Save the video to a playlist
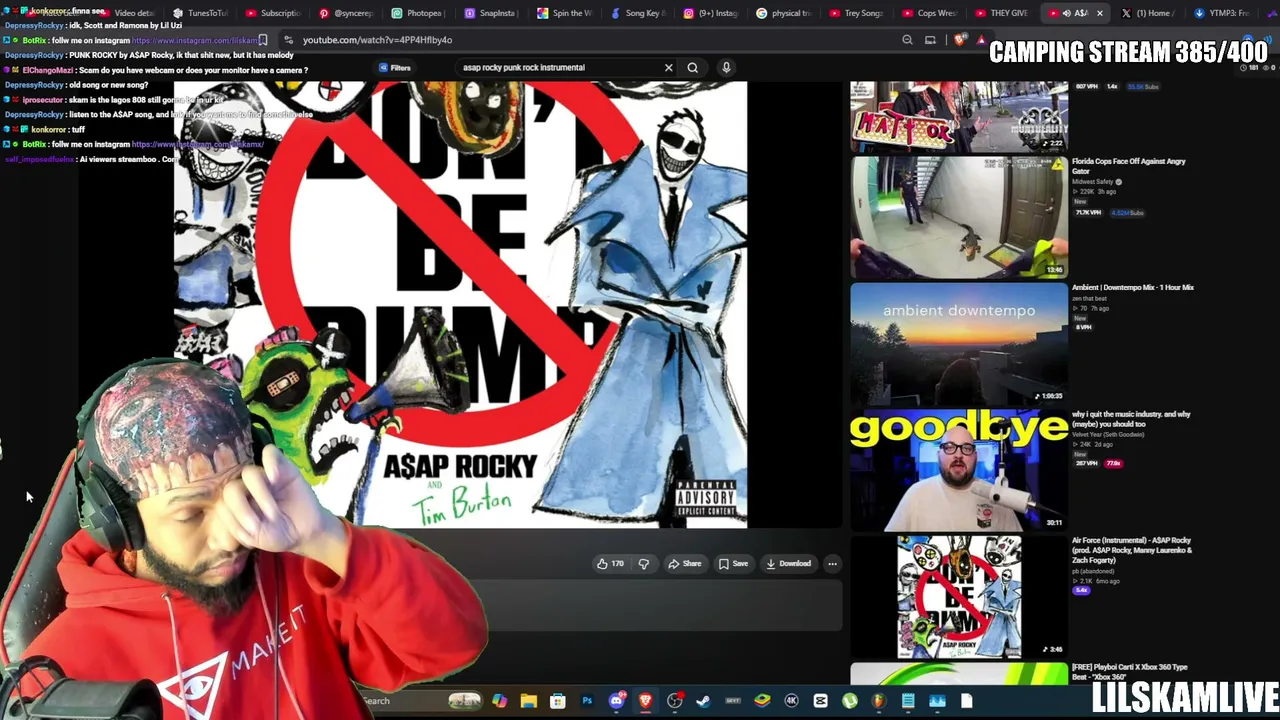 [733, 564]
